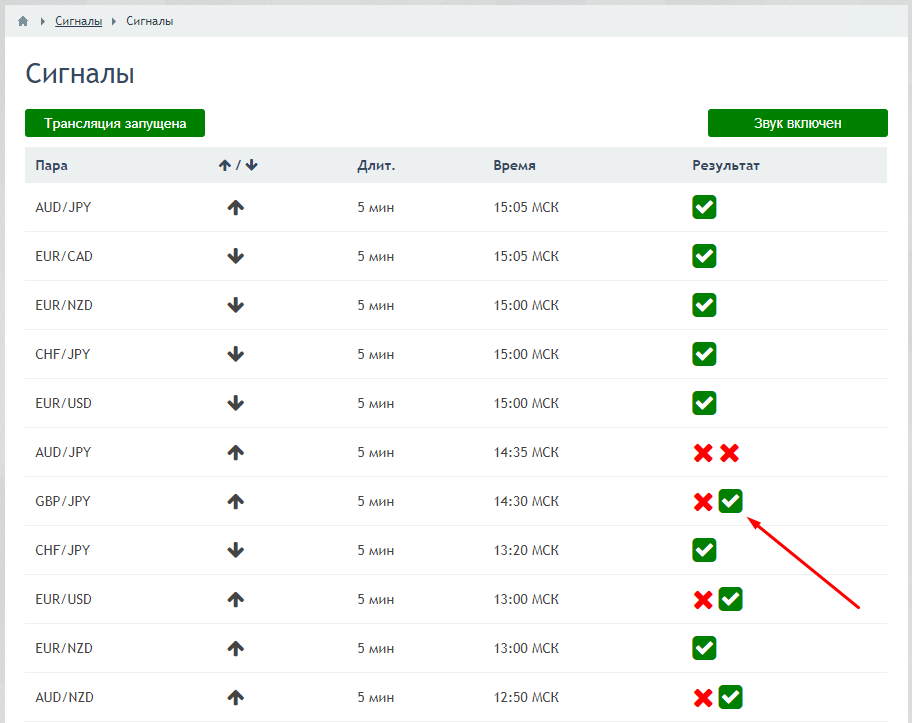Select the AUD/NZD pair name

pyautogui.click(x=65, y=697)
